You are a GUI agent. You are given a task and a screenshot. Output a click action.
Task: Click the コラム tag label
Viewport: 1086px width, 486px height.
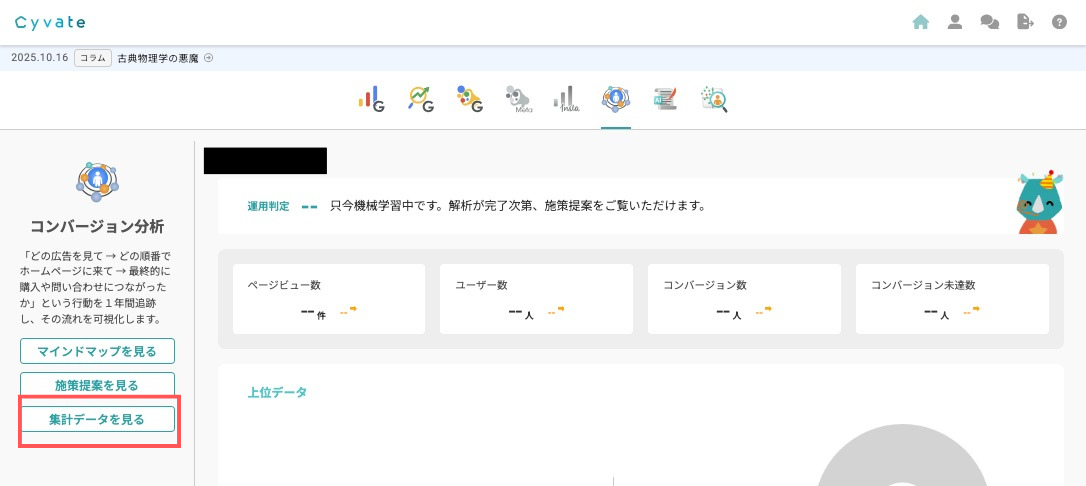click(x=93, y=58)
